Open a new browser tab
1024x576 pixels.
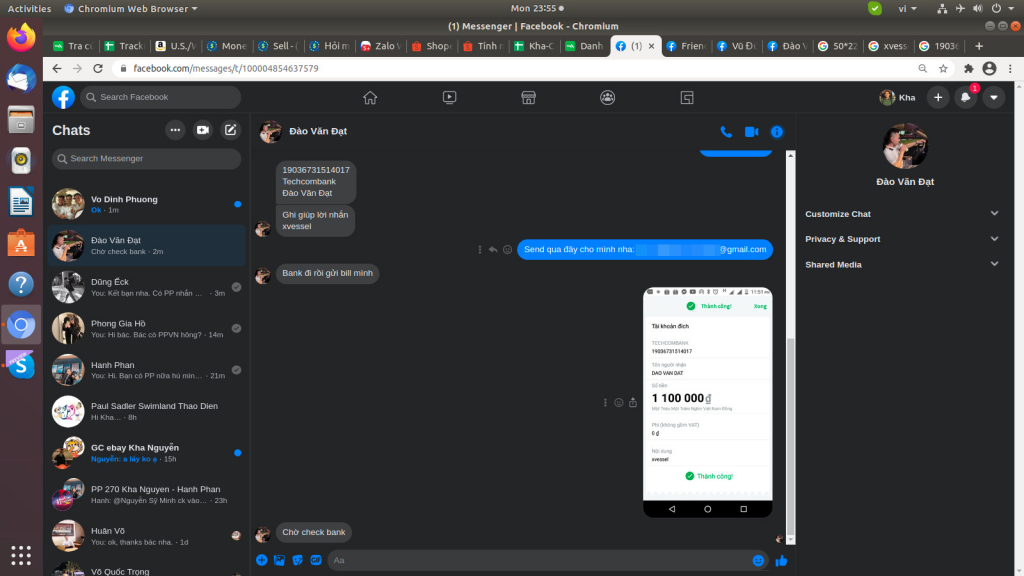pos(978,46)
